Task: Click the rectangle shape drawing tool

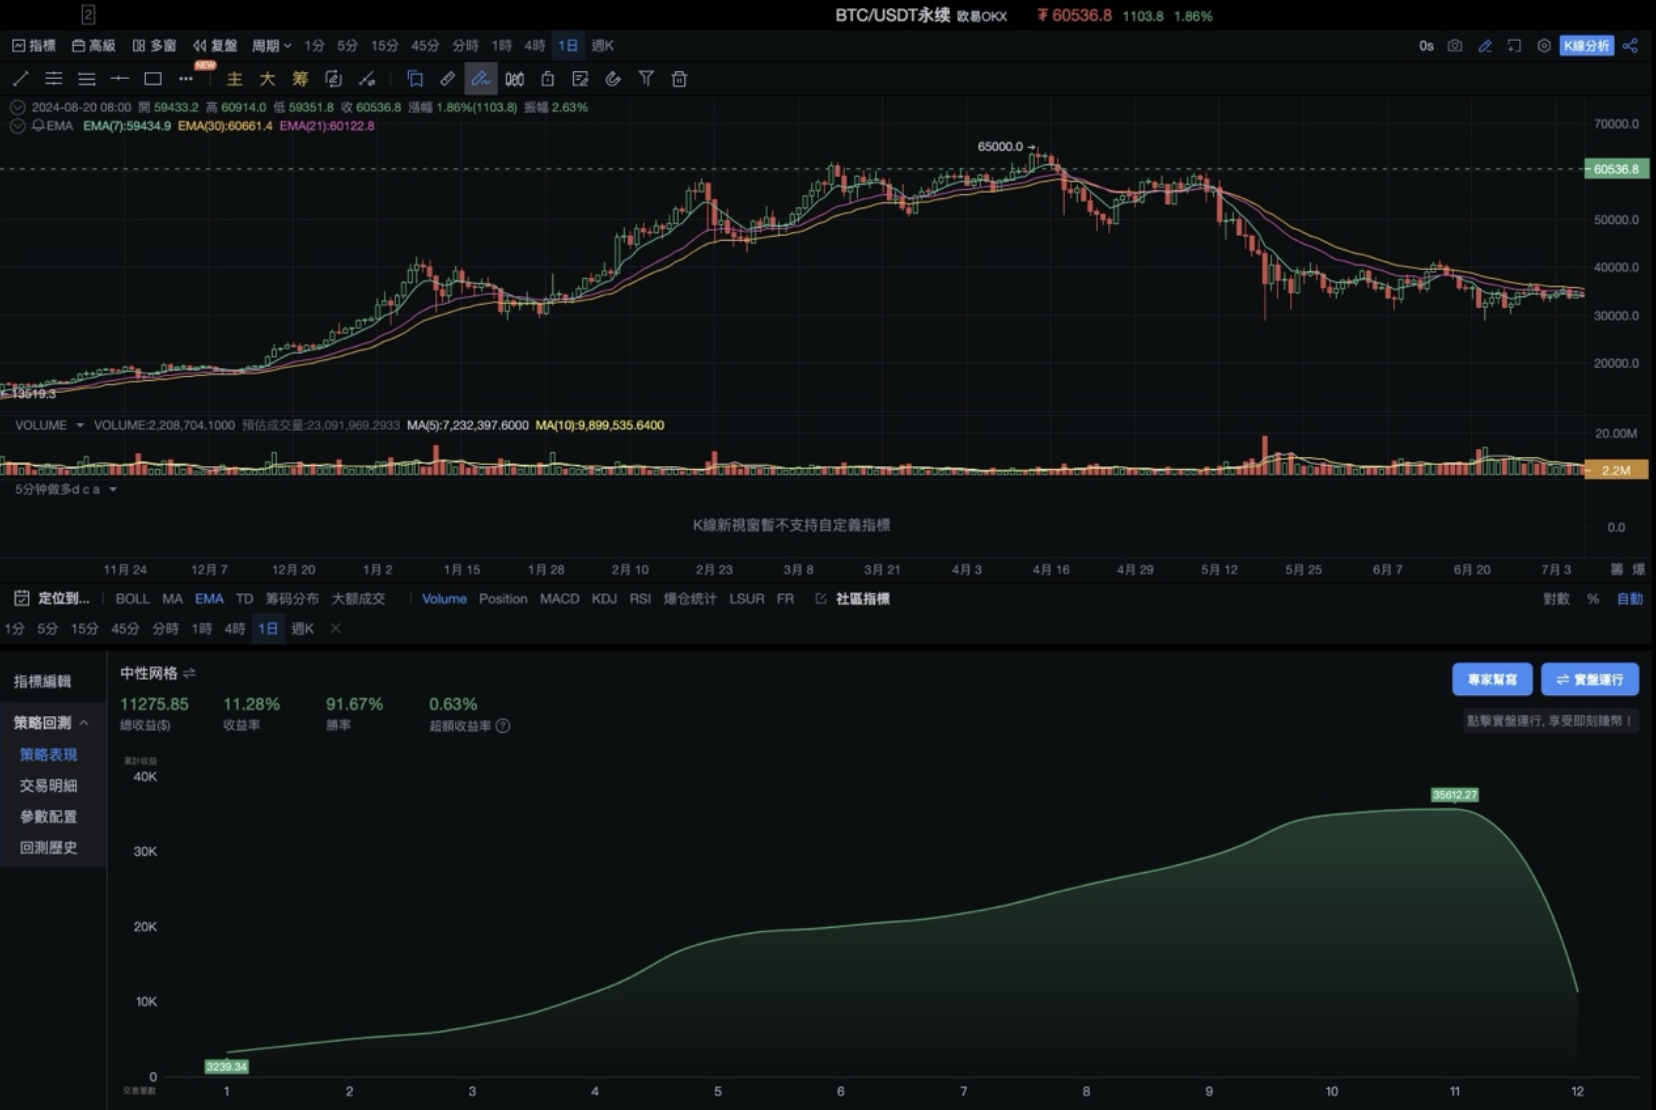Action: pyautogui.click(x=153, y=79)
